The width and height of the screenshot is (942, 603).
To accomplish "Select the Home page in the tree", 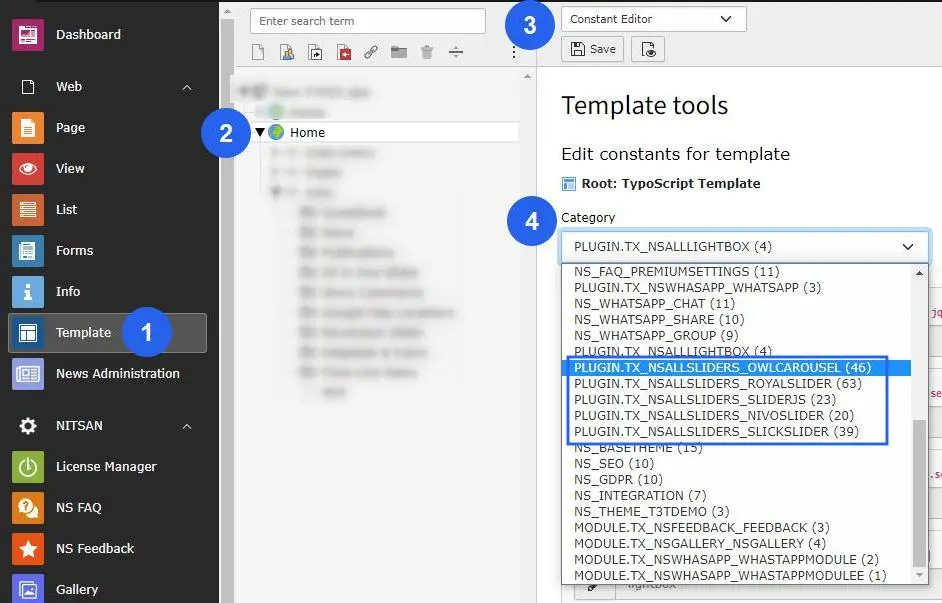I will [x=308, y=133].
